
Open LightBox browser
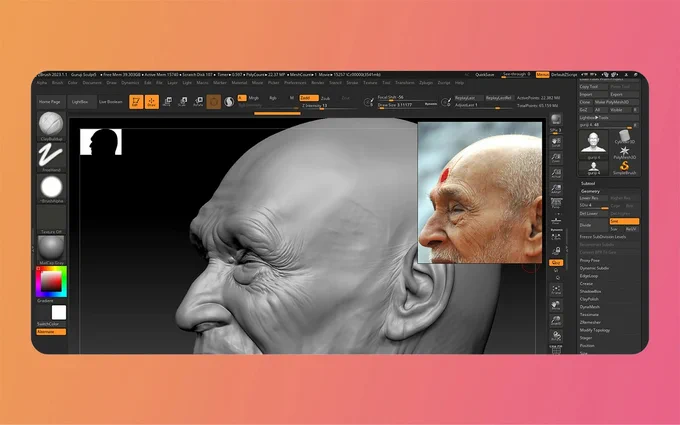(x=80, y=102)
